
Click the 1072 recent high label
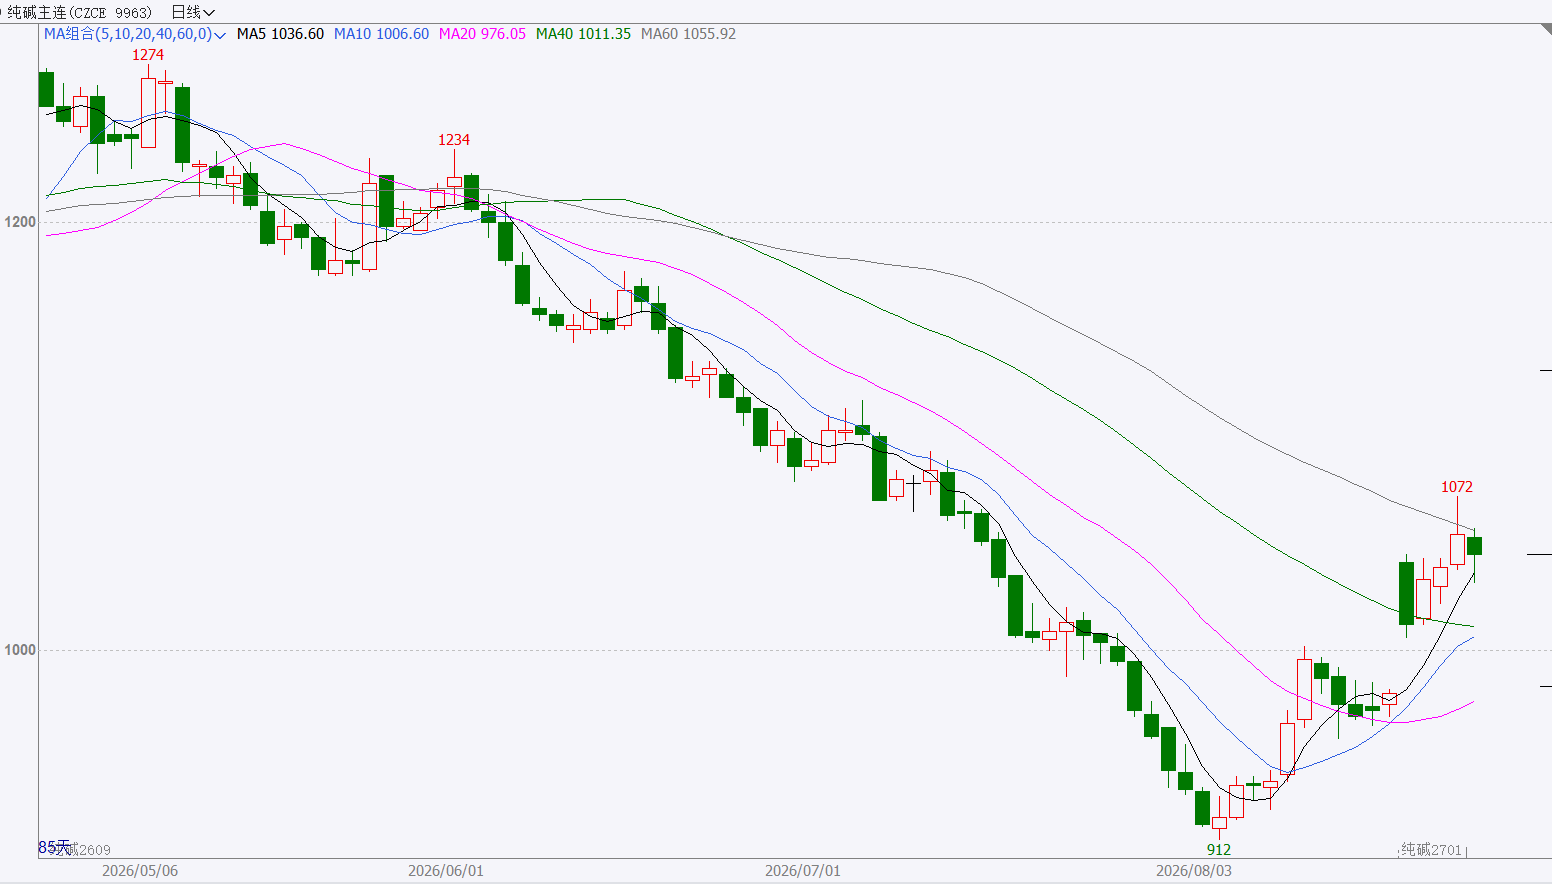pyautogui.click(x=1457, y=487)
